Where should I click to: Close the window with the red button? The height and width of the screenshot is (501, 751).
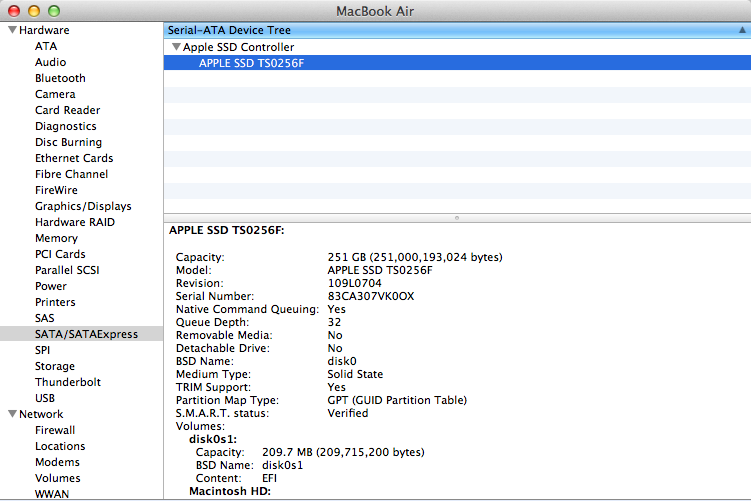(14, 11)
